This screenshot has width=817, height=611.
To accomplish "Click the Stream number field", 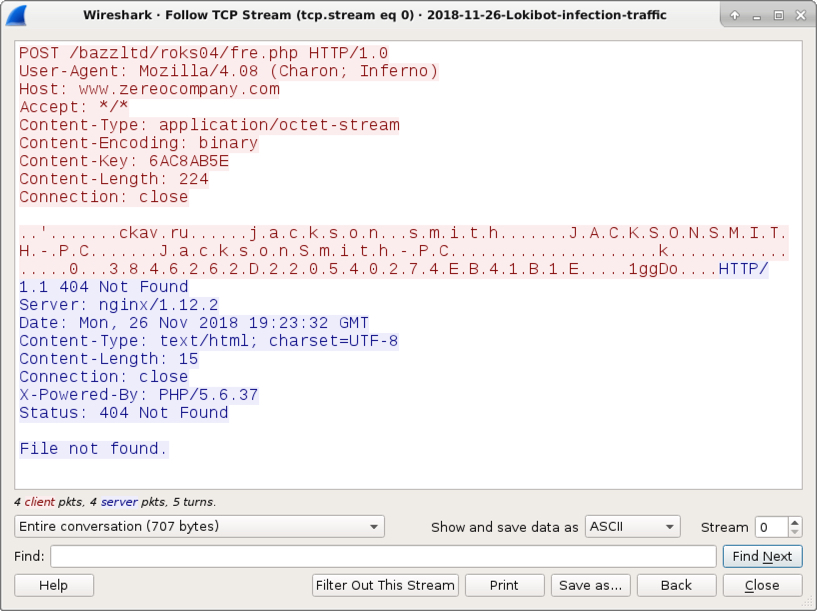I will point(772,527).
